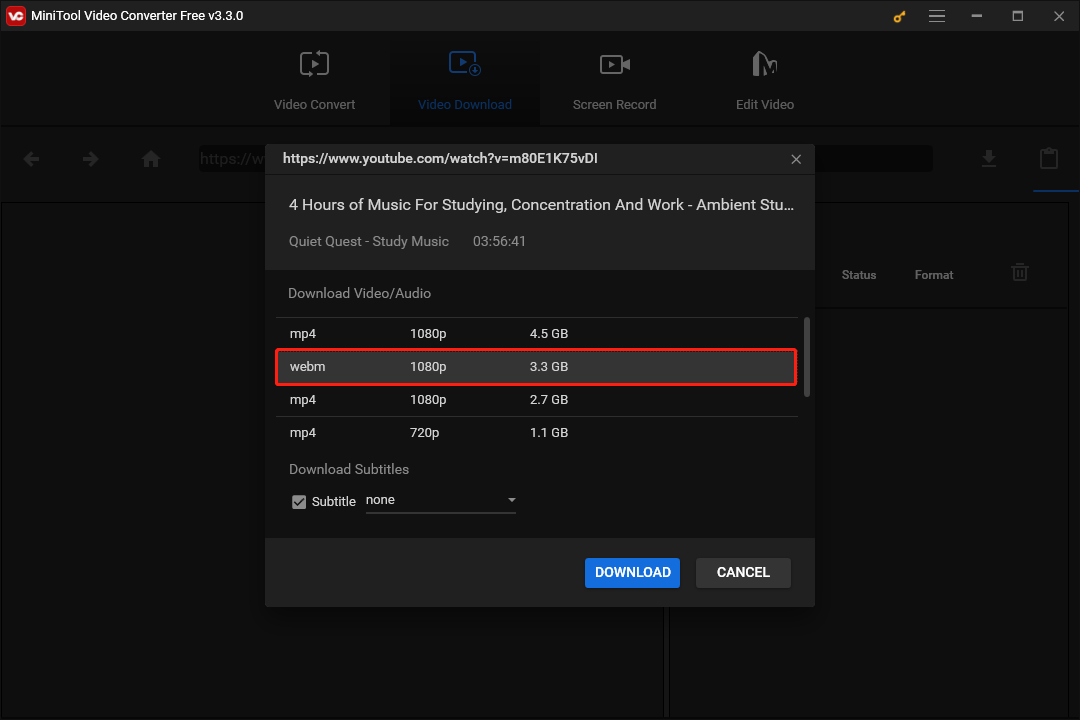The width and height of the screenshot is (1080, 720).
Task: Close the video format dialog
Action: (x=796, y=158)
